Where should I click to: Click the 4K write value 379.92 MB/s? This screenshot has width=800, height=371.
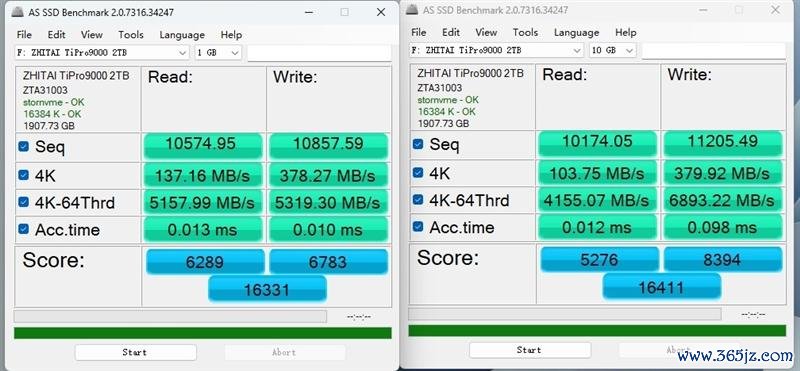(x=723, y=173)
